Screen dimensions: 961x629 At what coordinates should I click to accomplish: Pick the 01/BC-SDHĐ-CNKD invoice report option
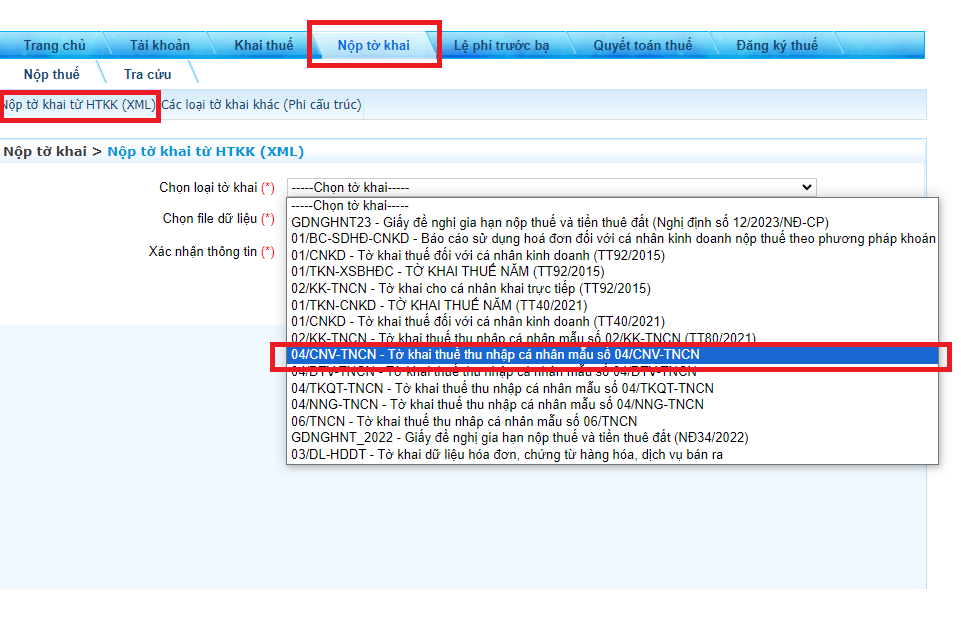pos(612,239)
